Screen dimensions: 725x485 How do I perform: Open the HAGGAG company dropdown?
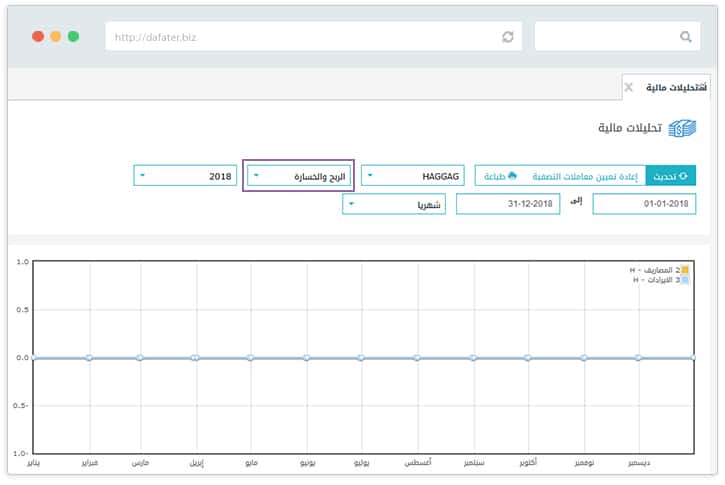(412, 176)
